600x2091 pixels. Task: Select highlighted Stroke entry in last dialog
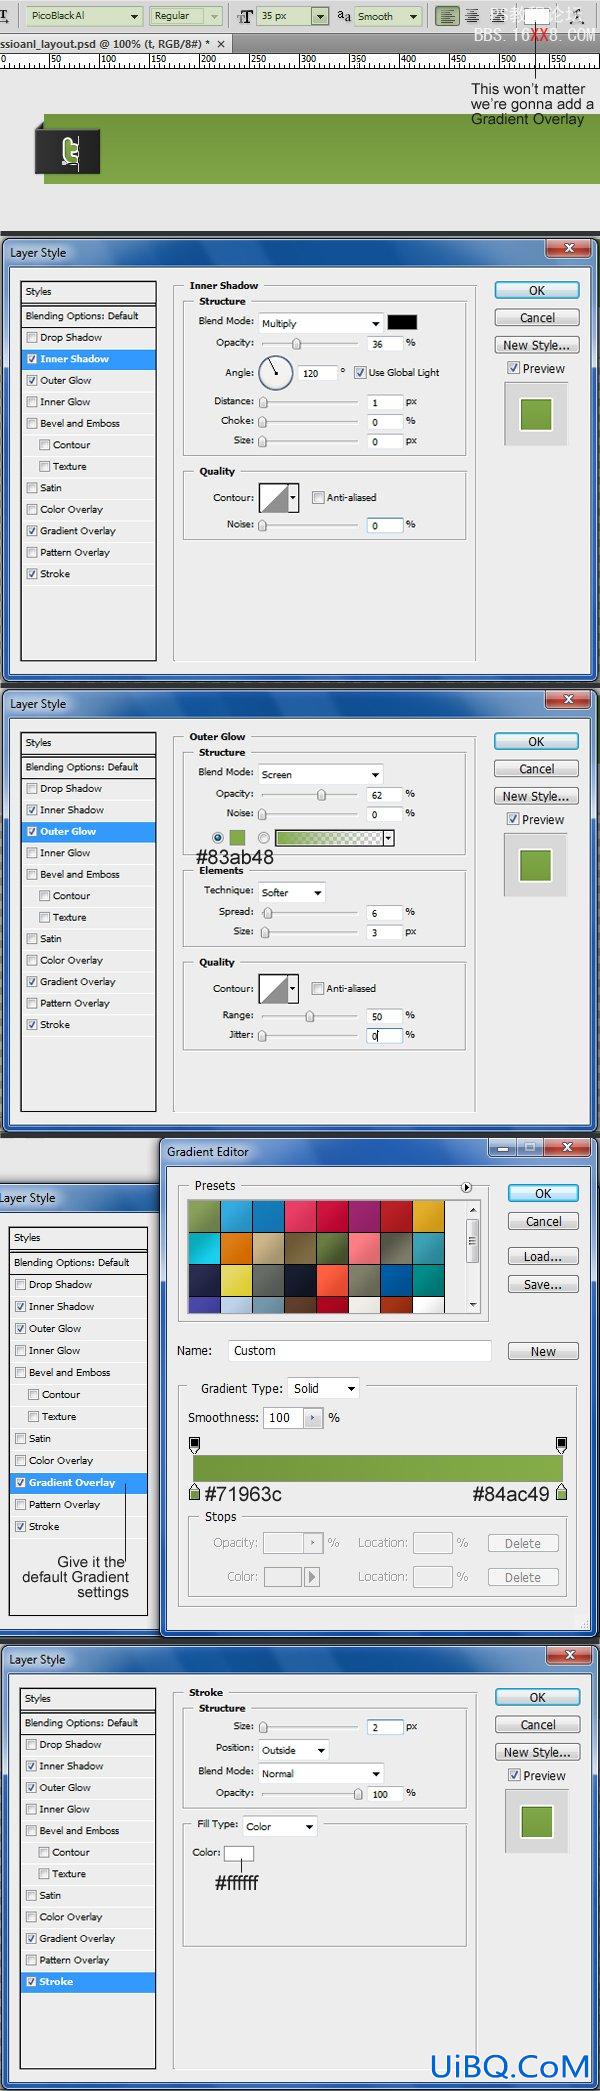pyautogui.click(x=89, y=1982)
